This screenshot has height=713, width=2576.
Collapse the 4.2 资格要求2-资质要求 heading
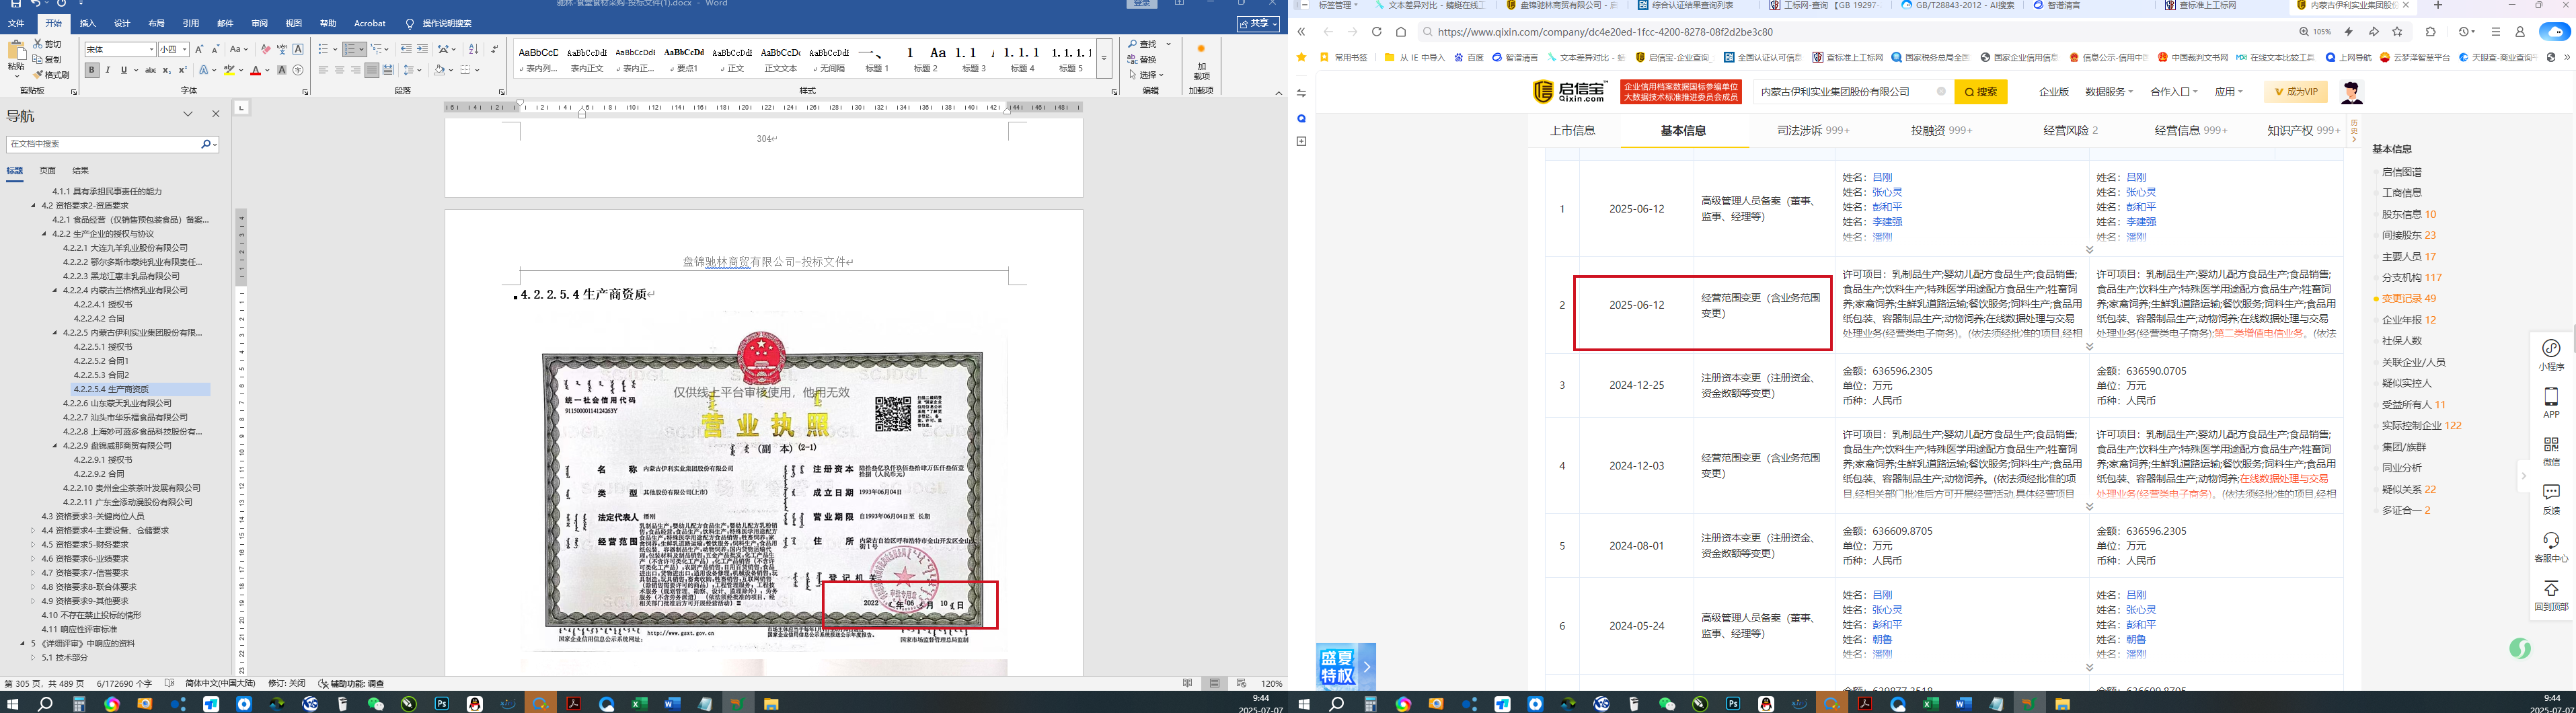(x=33, y=205)
